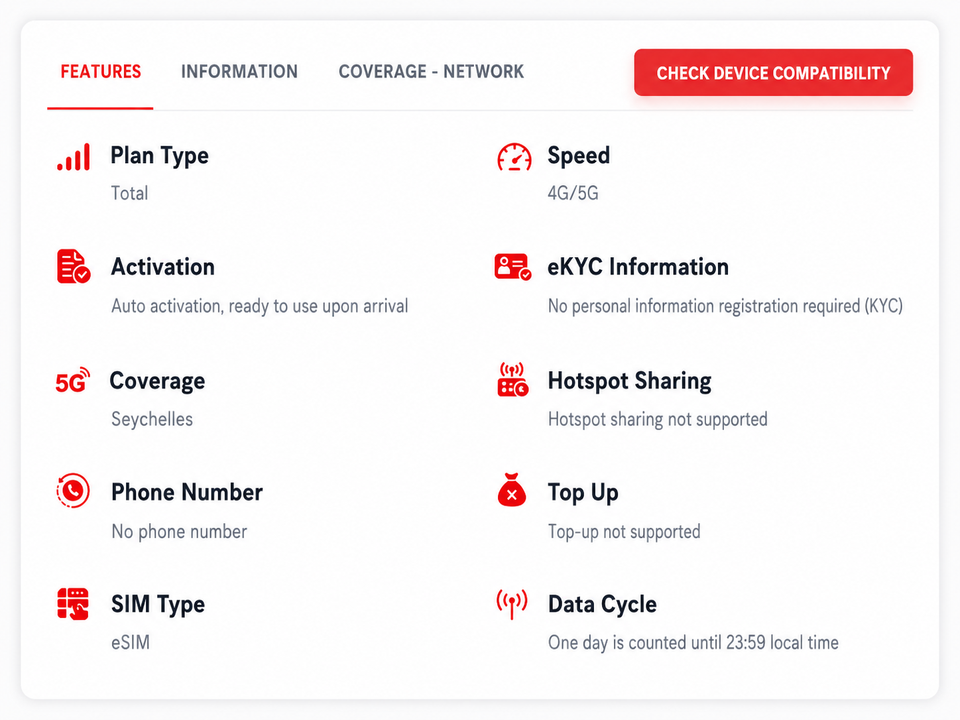960x720 pixels.
Task: Click the Data Cycle heading
Action: [602, 604]
